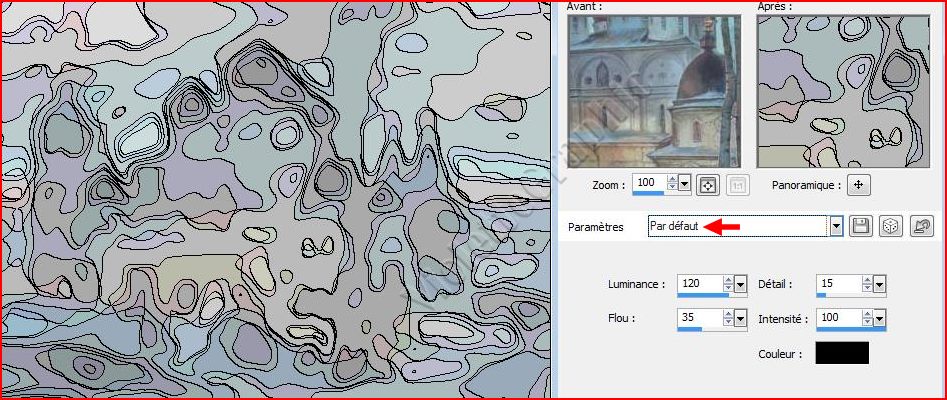The width and height of the screenshot is (947, 400).
Task: Click the reset to default icon
Action: point(921,227)
